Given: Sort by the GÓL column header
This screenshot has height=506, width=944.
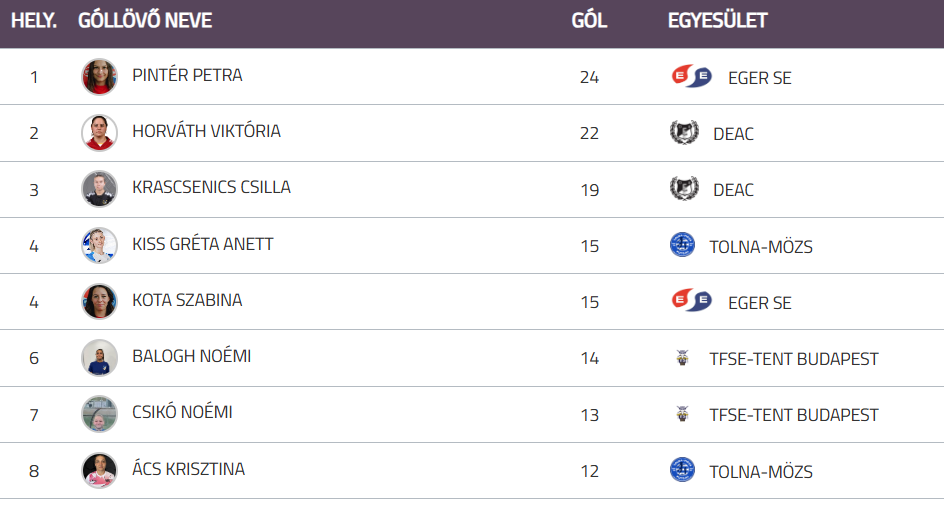Looking at the screenshot, I should pyautogui.click(x=589, y=21).
